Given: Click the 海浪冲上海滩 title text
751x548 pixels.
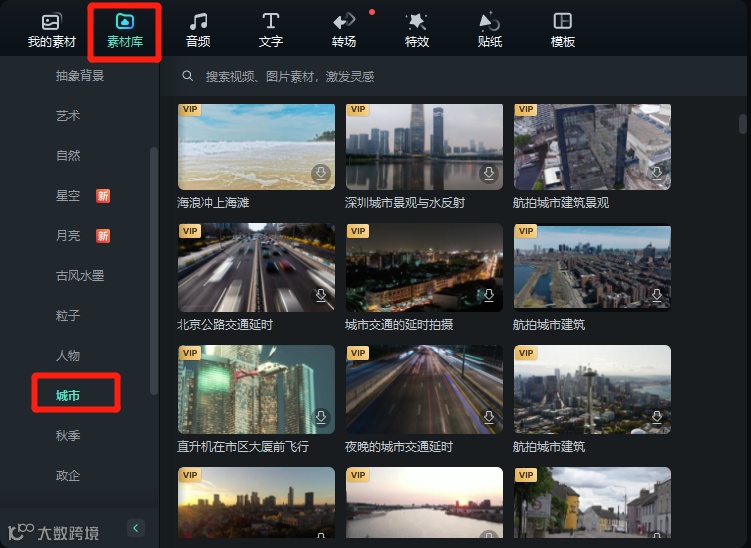Looking at the screenshot, I should point(213,203).
